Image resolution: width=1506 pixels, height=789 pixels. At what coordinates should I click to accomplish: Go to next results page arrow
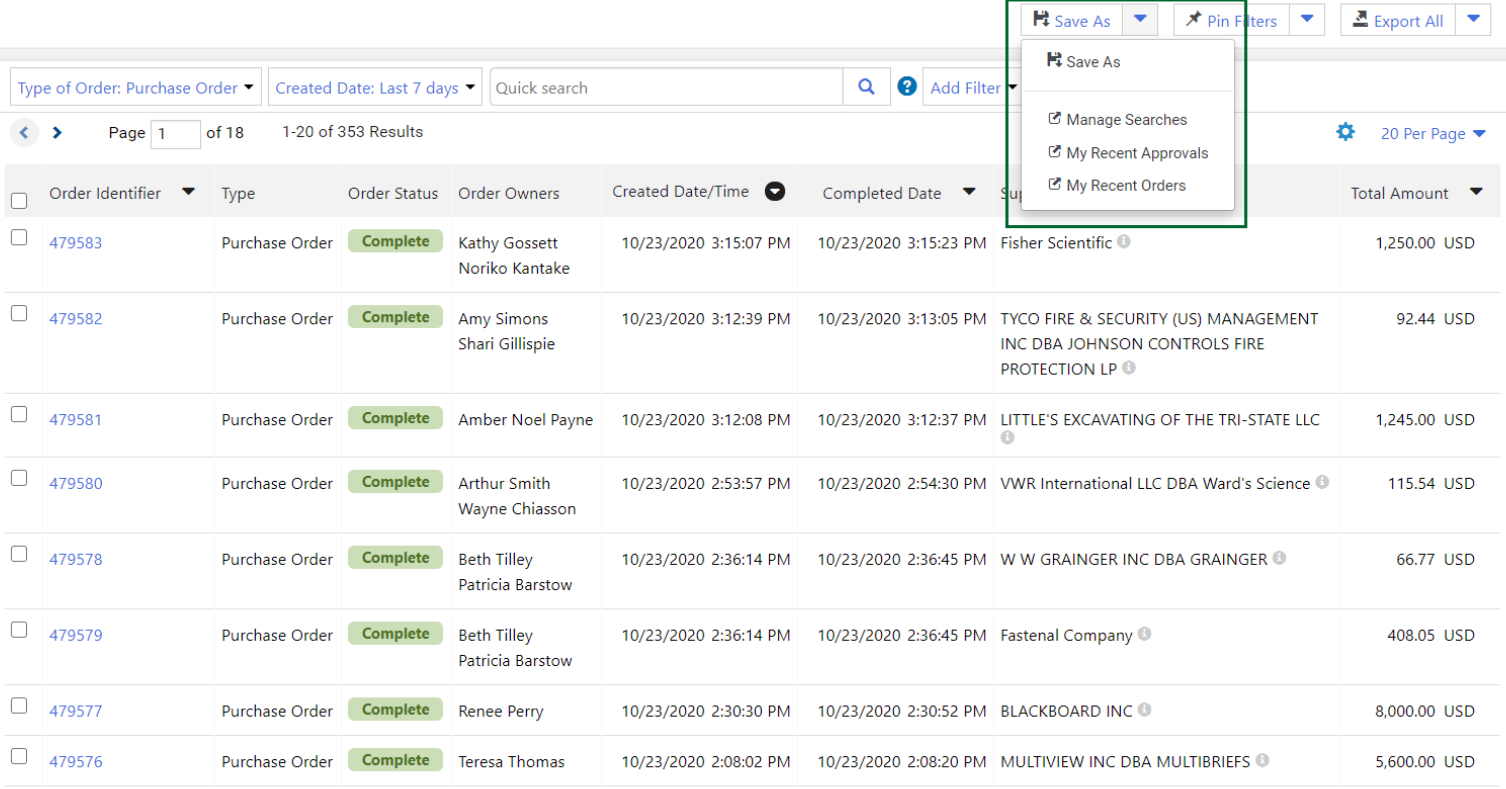pos(57,132)
